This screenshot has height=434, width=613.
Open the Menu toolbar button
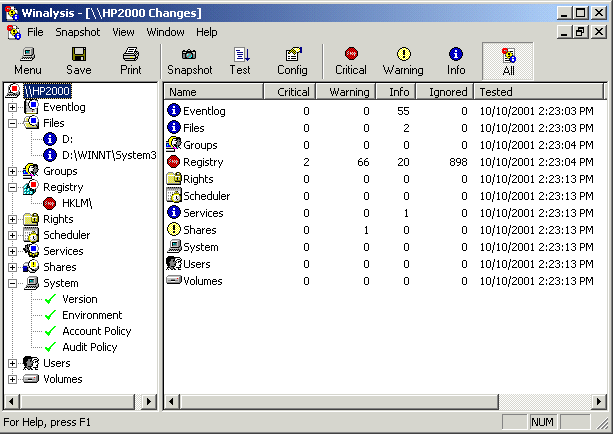[x=28, y=61]
